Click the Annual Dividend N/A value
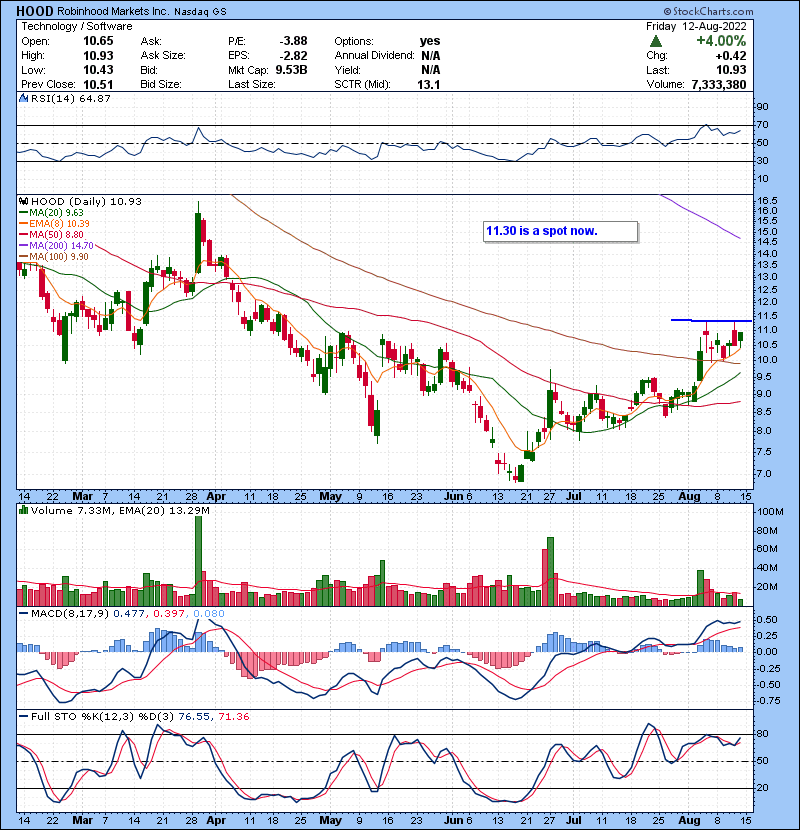 pyautogui.click(x=431, y=56)
